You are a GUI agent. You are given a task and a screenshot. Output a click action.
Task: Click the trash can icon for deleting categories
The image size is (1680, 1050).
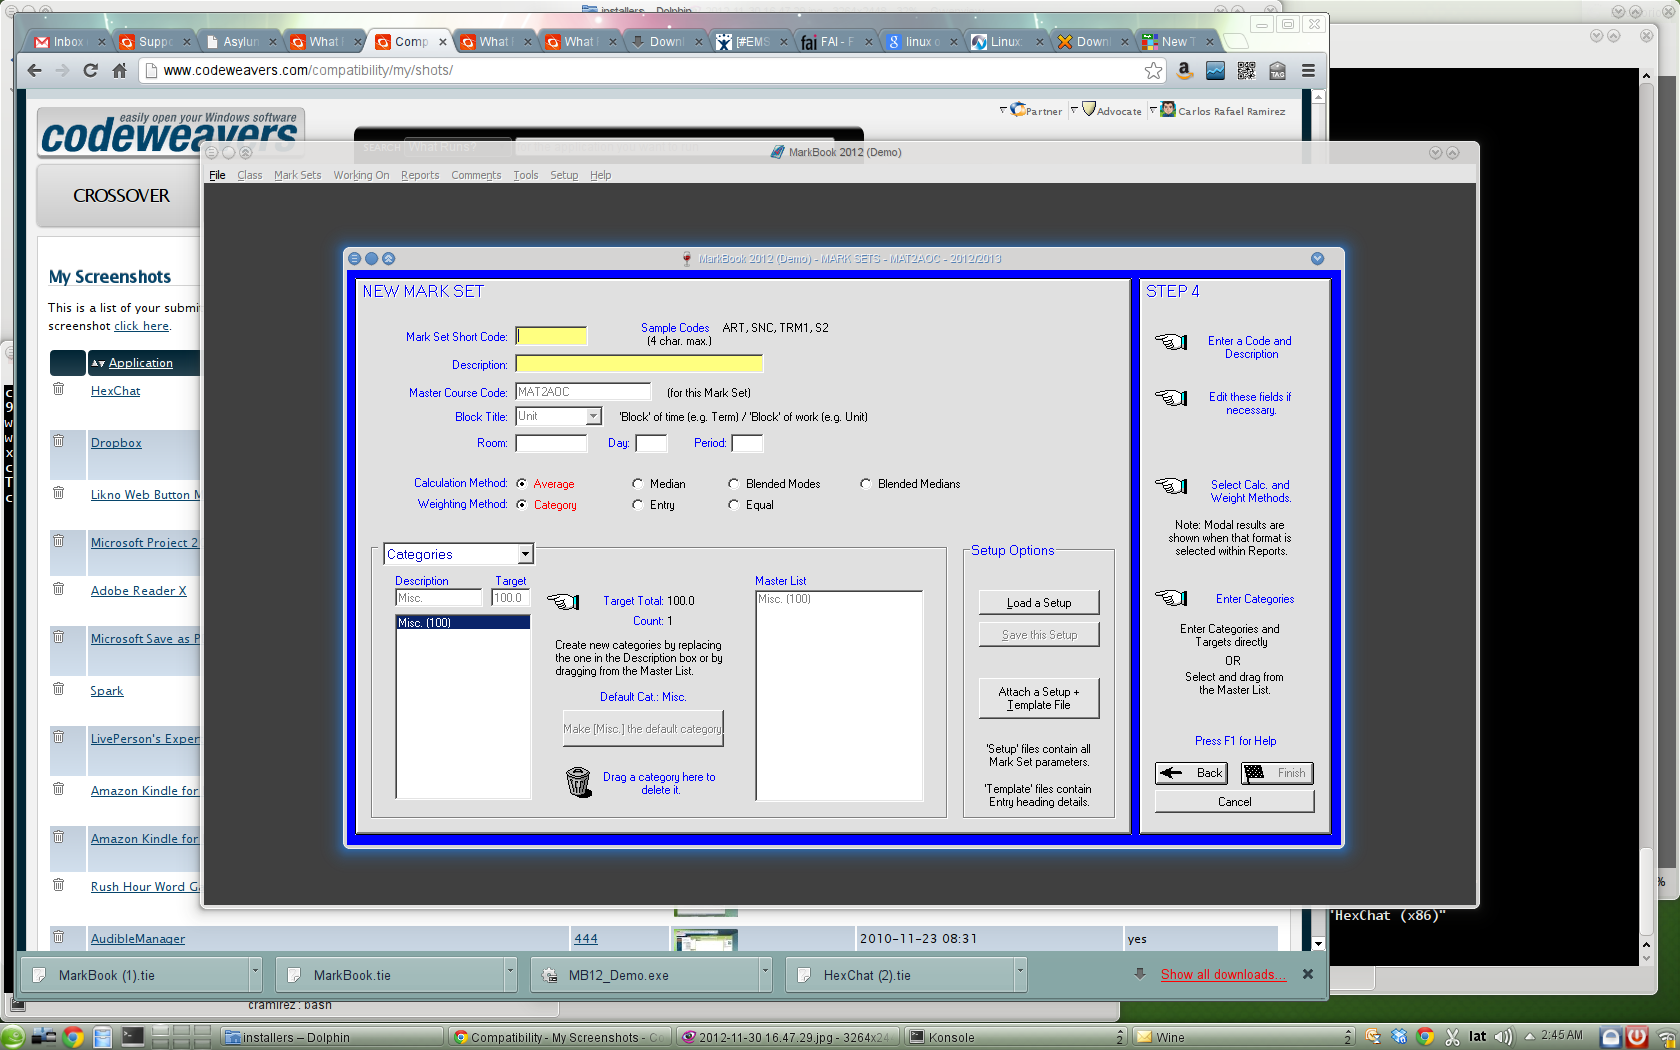(x=578, y=782)
